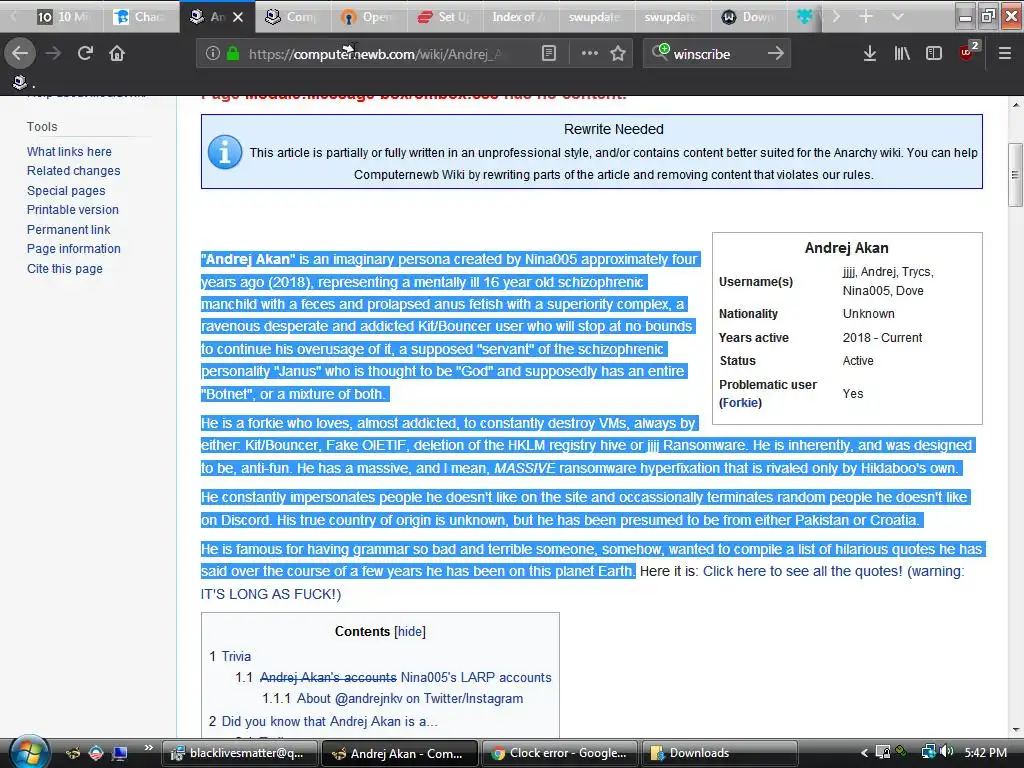Click 'Click here to see all the quotes!' link

click(x=803, y=571)
